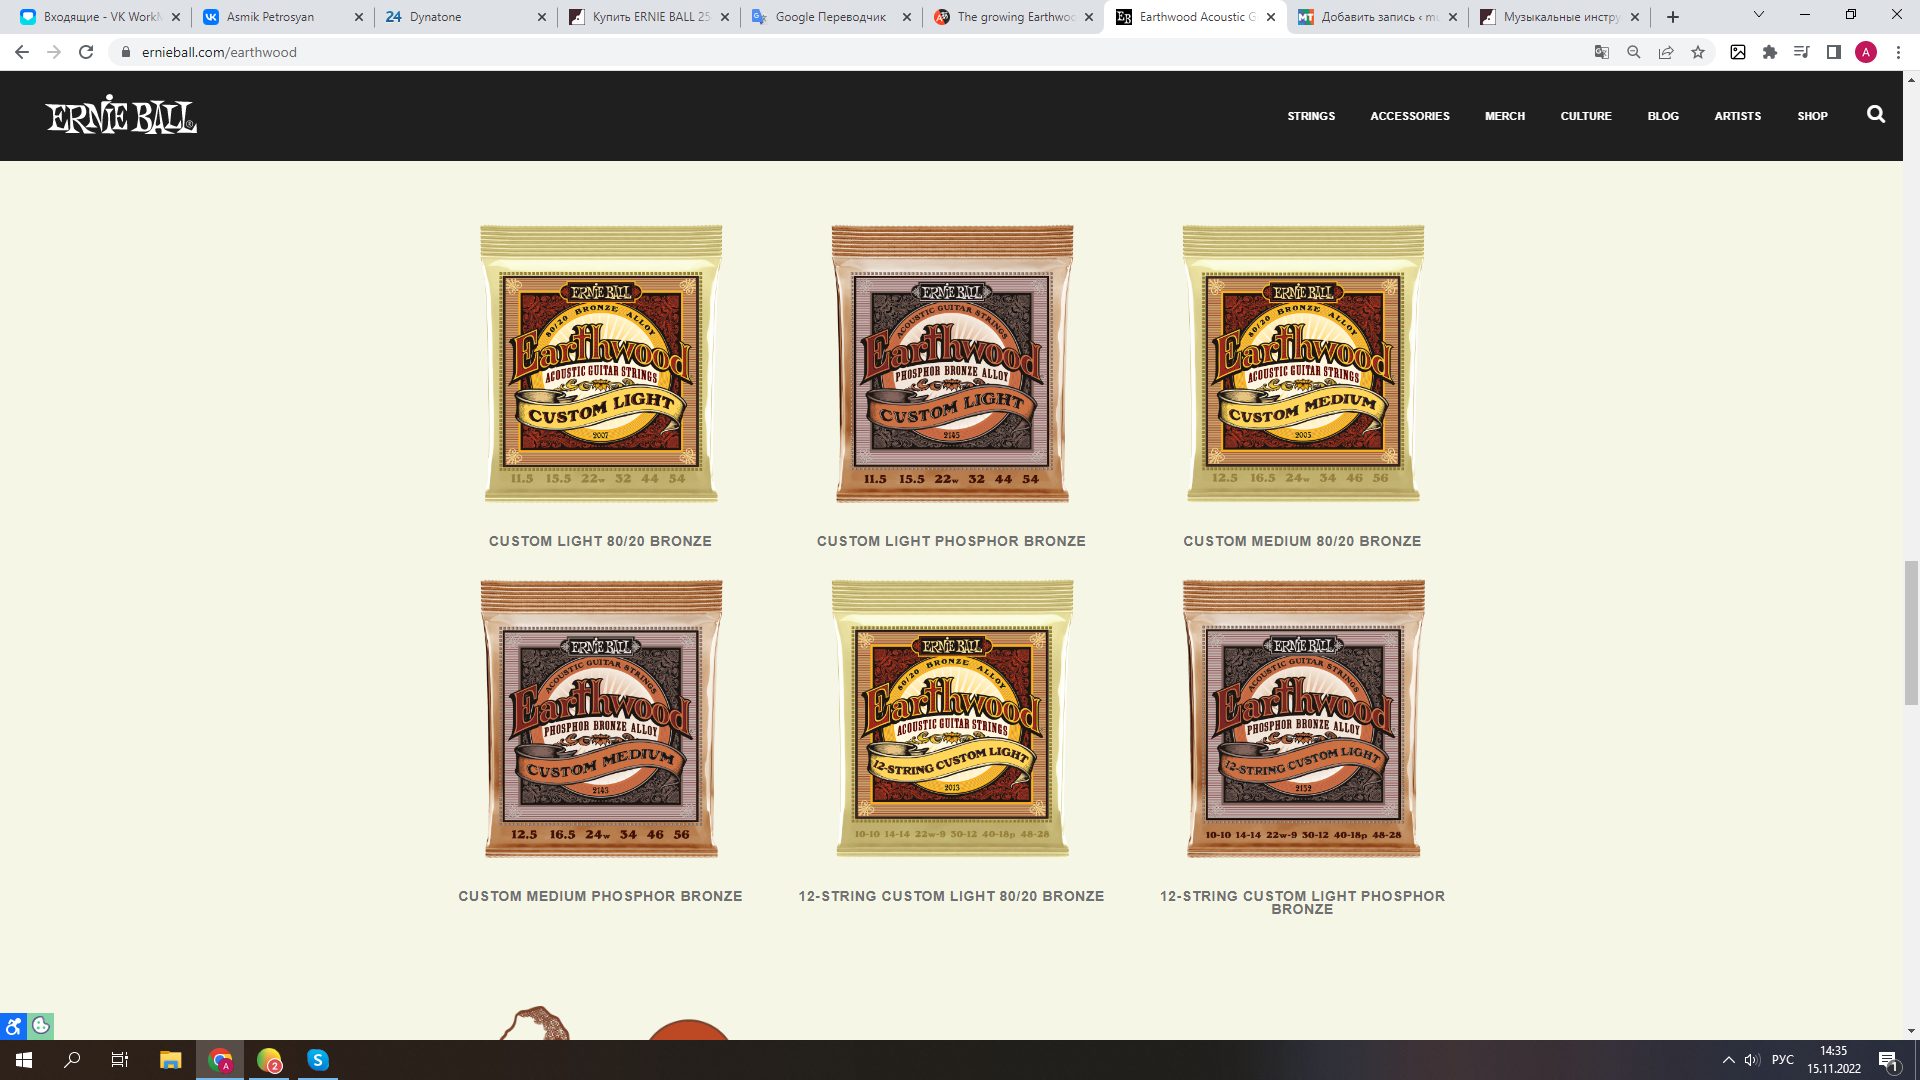Bookmark this page with the star icon

pos(1698,52)
